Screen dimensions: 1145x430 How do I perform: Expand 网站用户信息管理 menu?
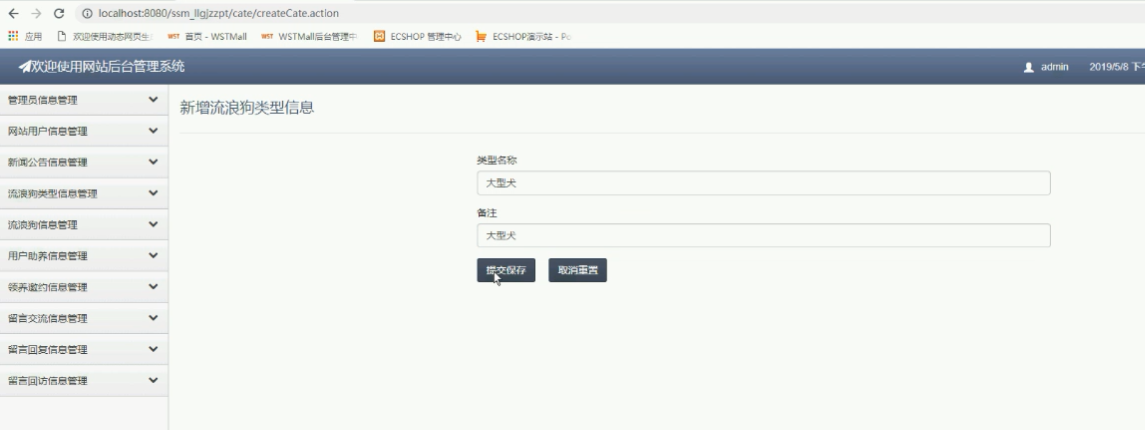84,131
